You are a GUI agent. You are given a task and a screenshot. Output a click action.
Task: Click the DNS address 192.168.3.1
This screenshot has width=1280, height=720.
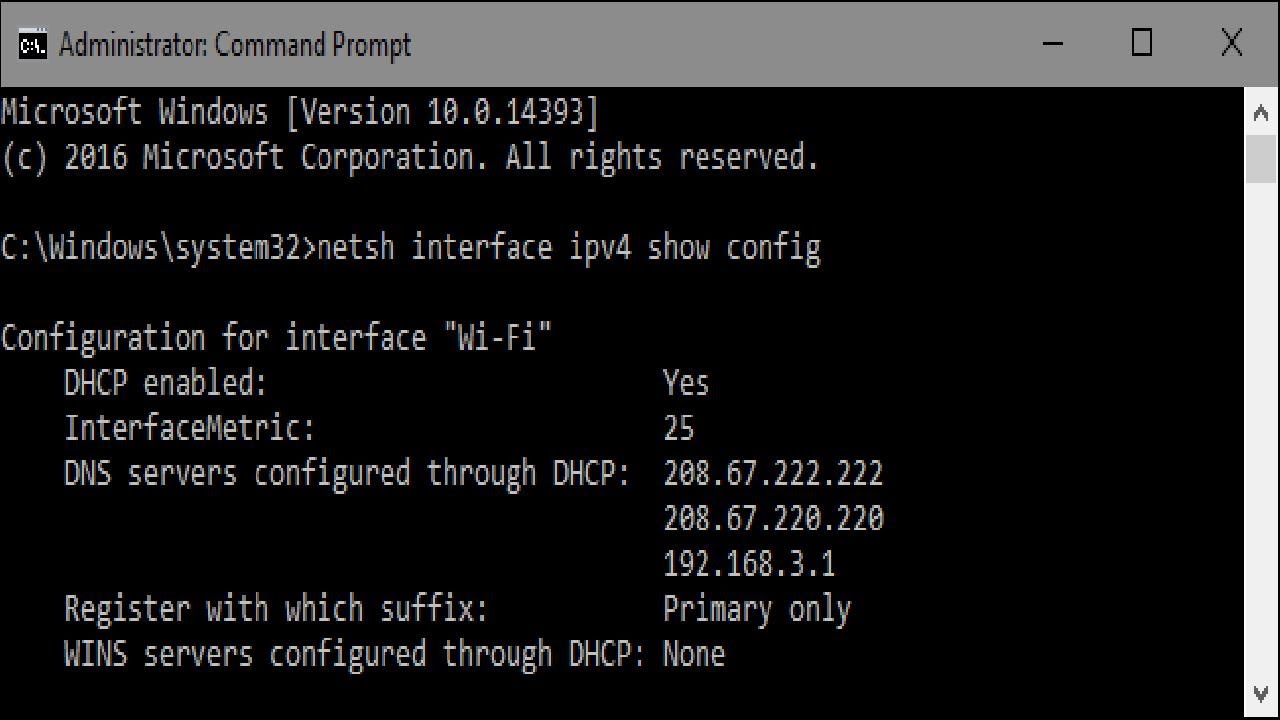pos(749,564)
